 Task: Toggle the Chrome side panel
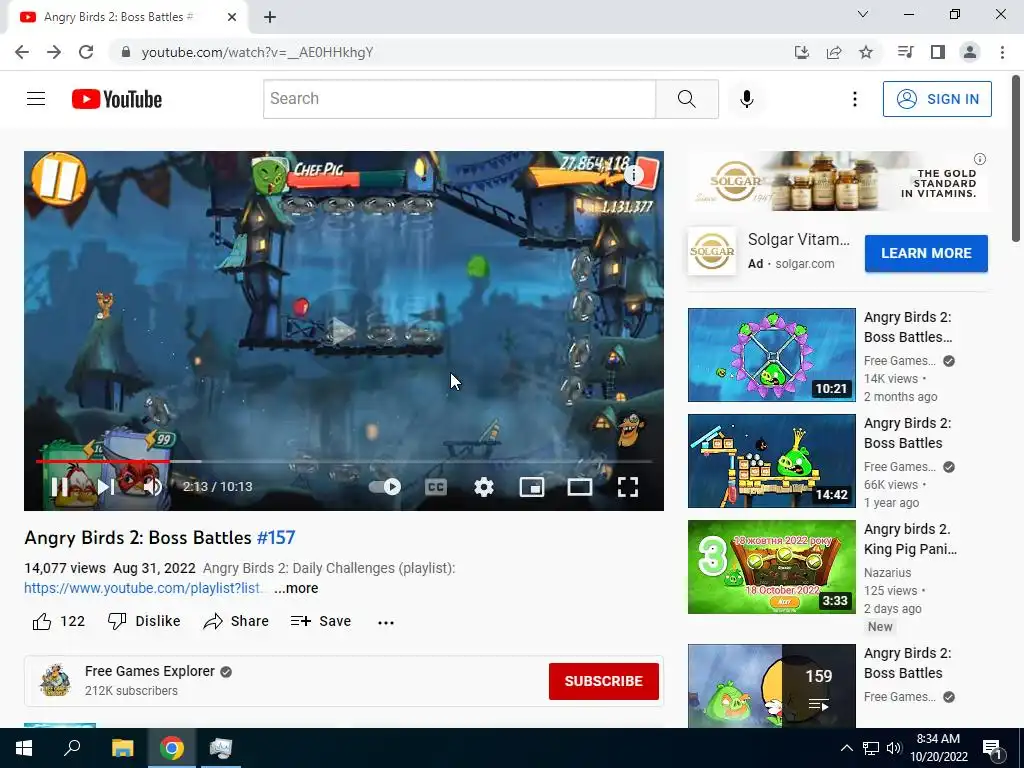click(938, 52)
